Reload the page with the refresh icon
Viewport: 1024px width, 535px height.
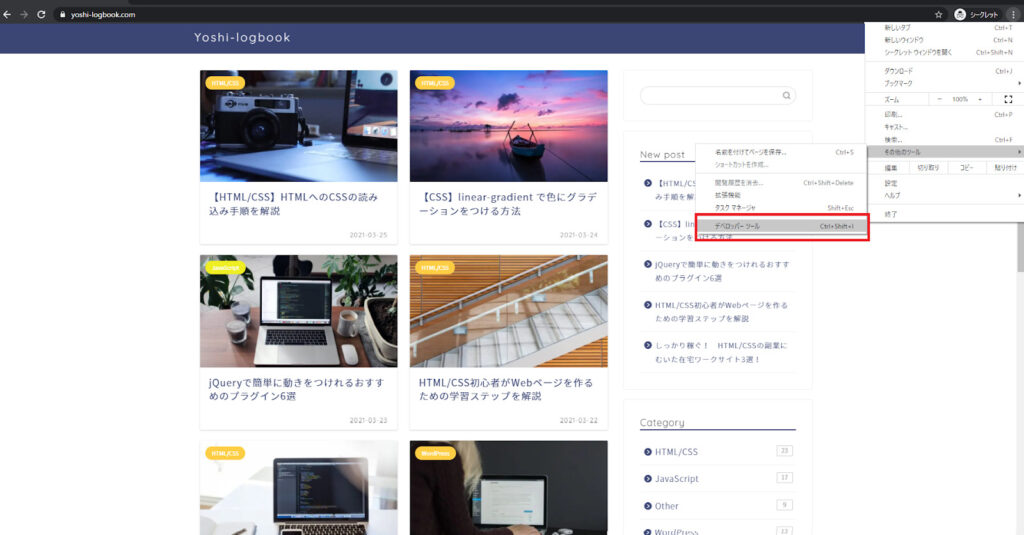pyautogui.click(x=41, y=15)
